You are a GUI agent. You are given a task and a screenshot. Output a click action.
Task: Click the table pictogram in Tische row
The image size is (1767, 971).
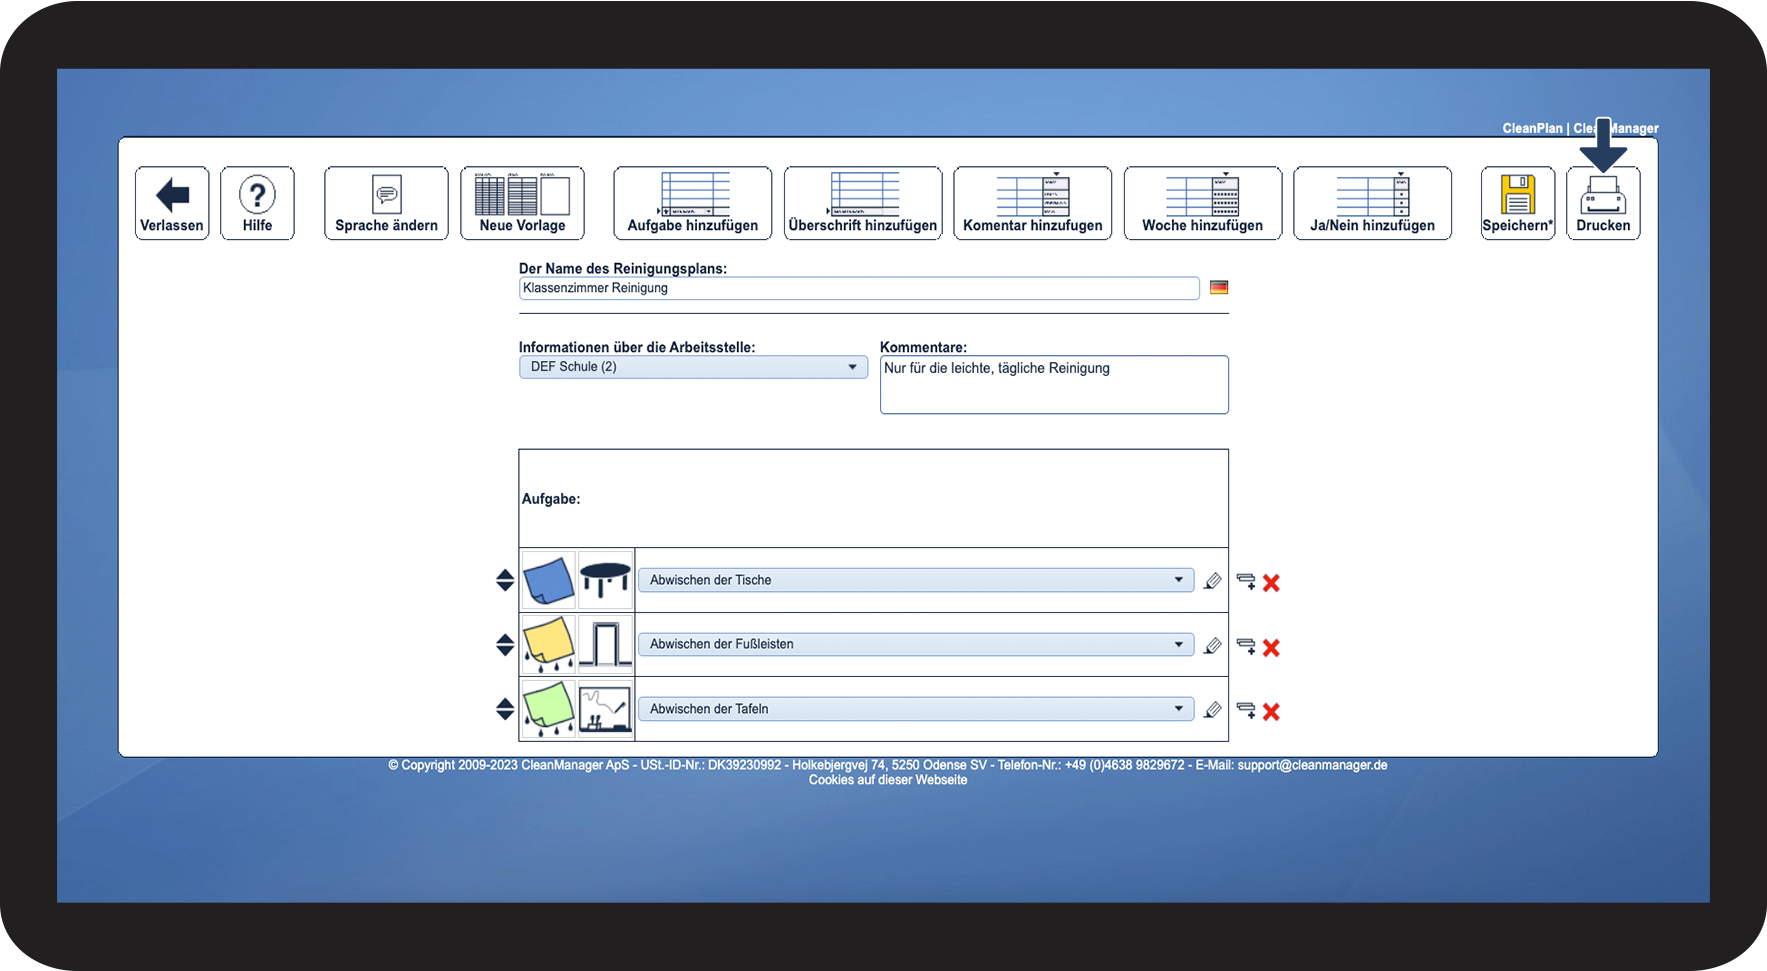[605, 580]
